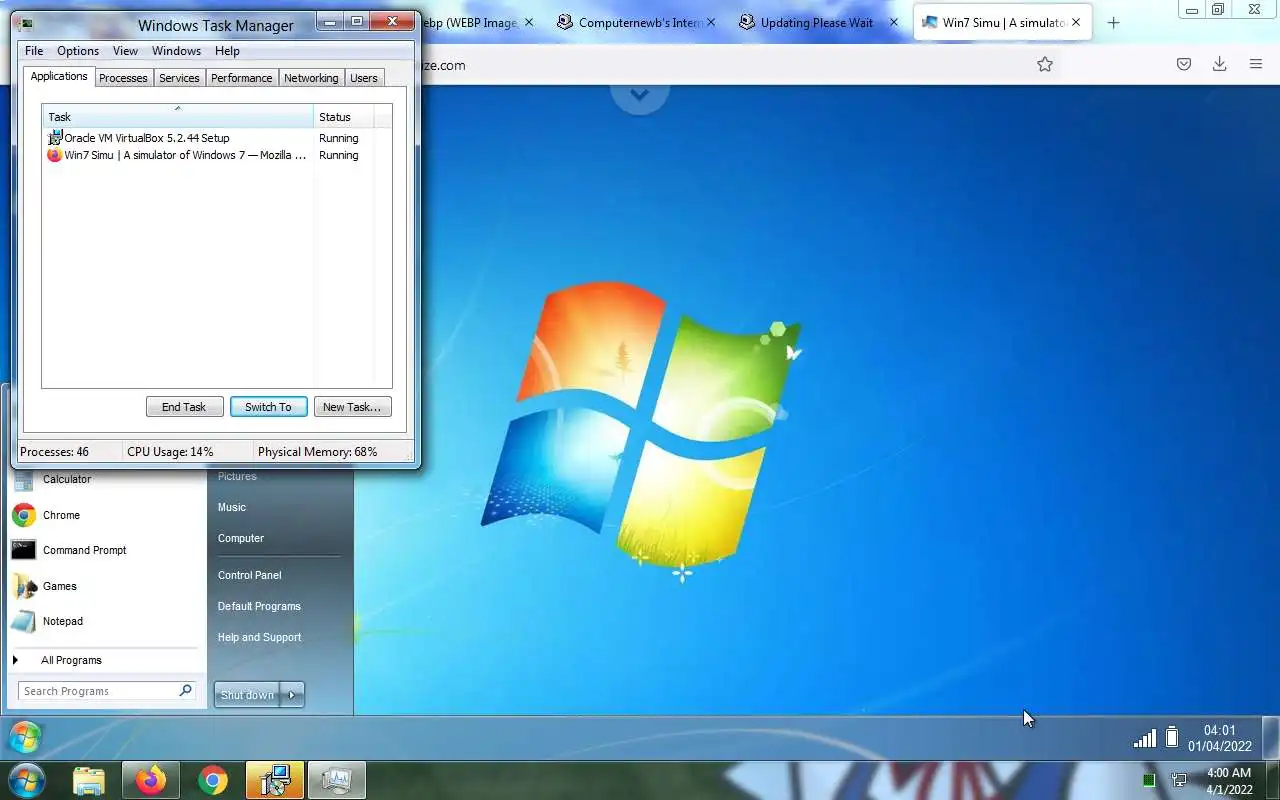Switch to the Processes tab
Image resolution: width=1280 pixels, height=800 pixels.
pyautogui.click(x=123, y=78)
